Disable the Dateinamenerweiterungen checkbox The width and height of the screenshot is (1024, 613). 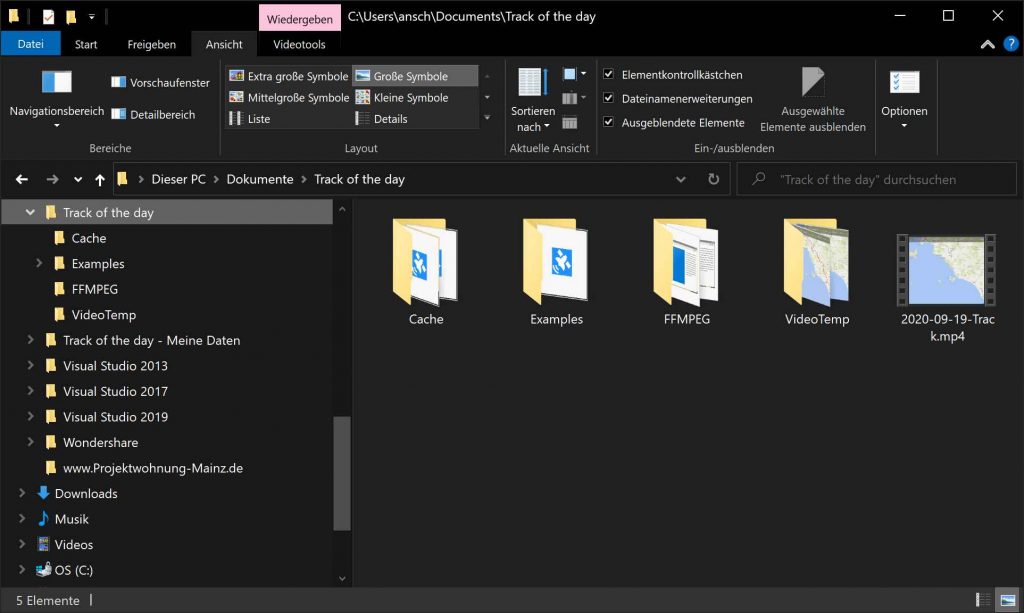pos(609,98)
